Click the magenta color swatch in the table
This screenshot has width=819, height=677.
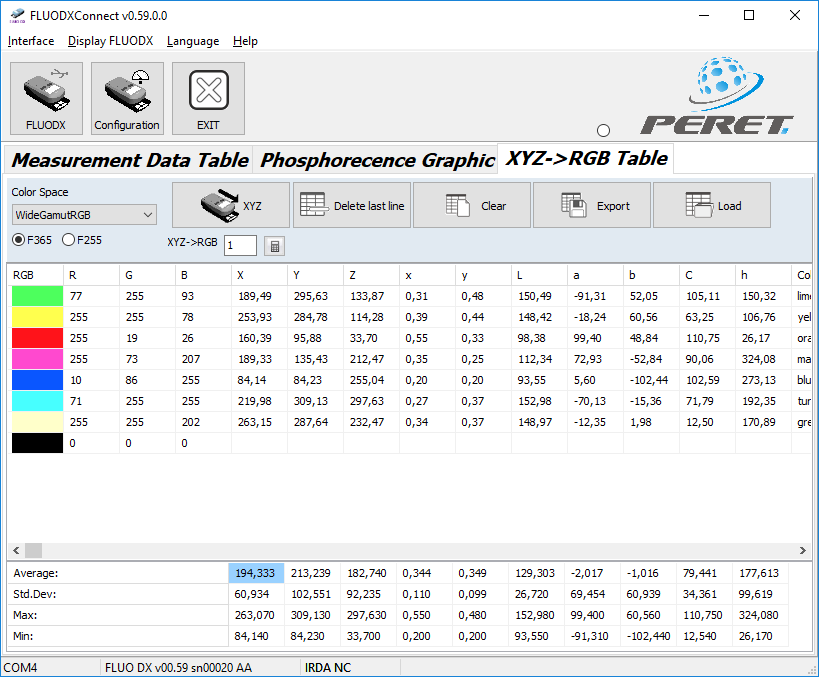[x=37, y=359]
